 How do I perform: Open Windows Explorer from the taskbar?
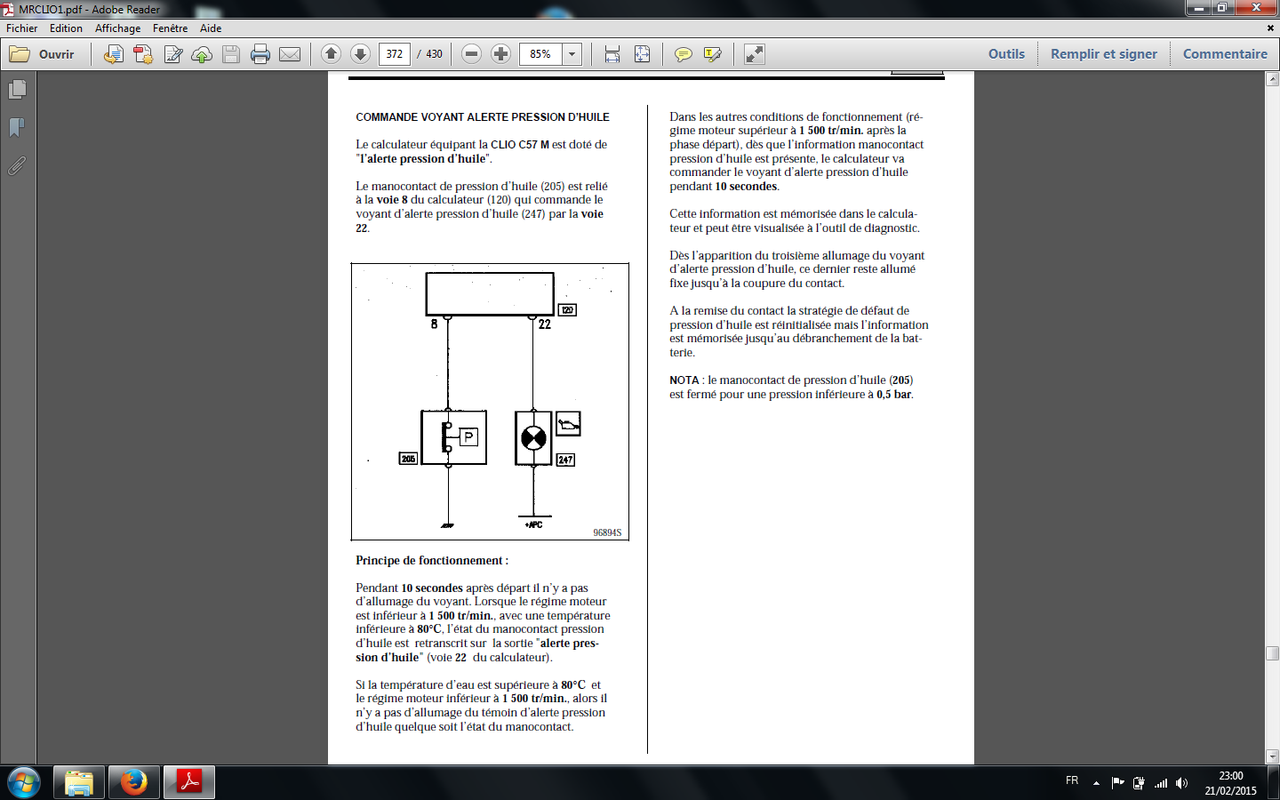tap(79, 782)
